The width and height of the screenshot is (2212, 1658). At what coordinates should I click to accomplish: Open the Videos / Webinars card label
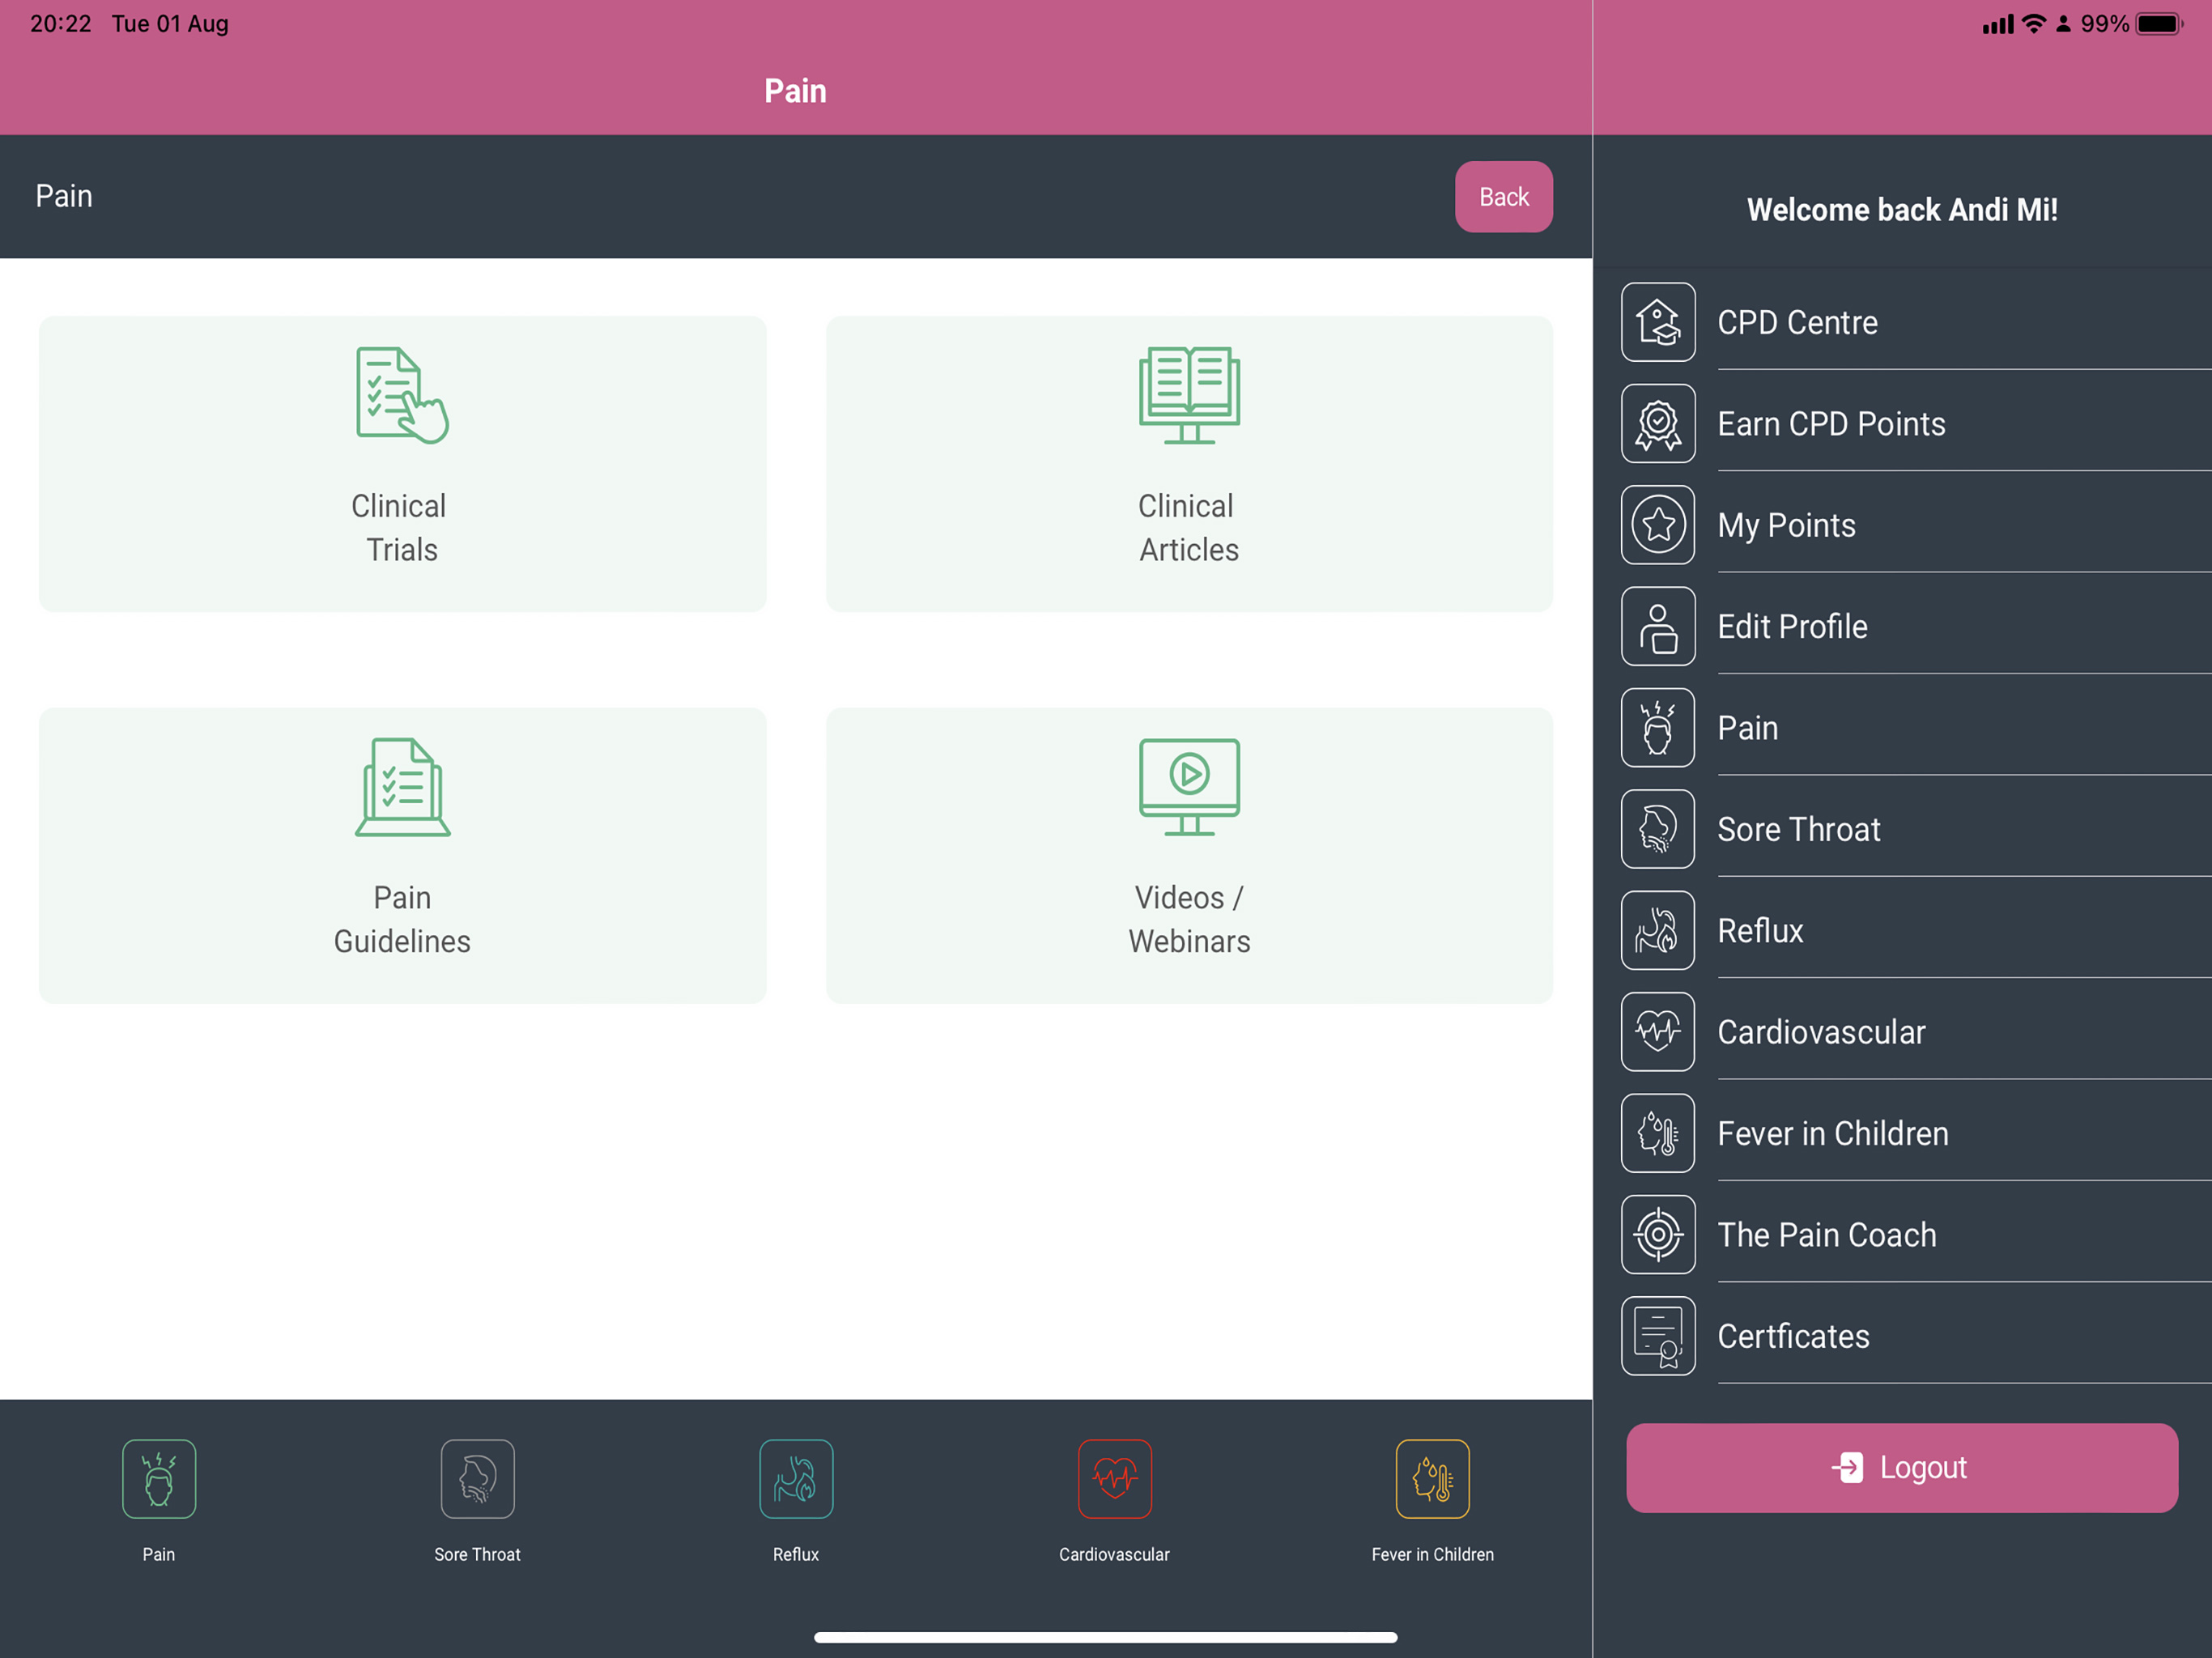point(1189,920)
